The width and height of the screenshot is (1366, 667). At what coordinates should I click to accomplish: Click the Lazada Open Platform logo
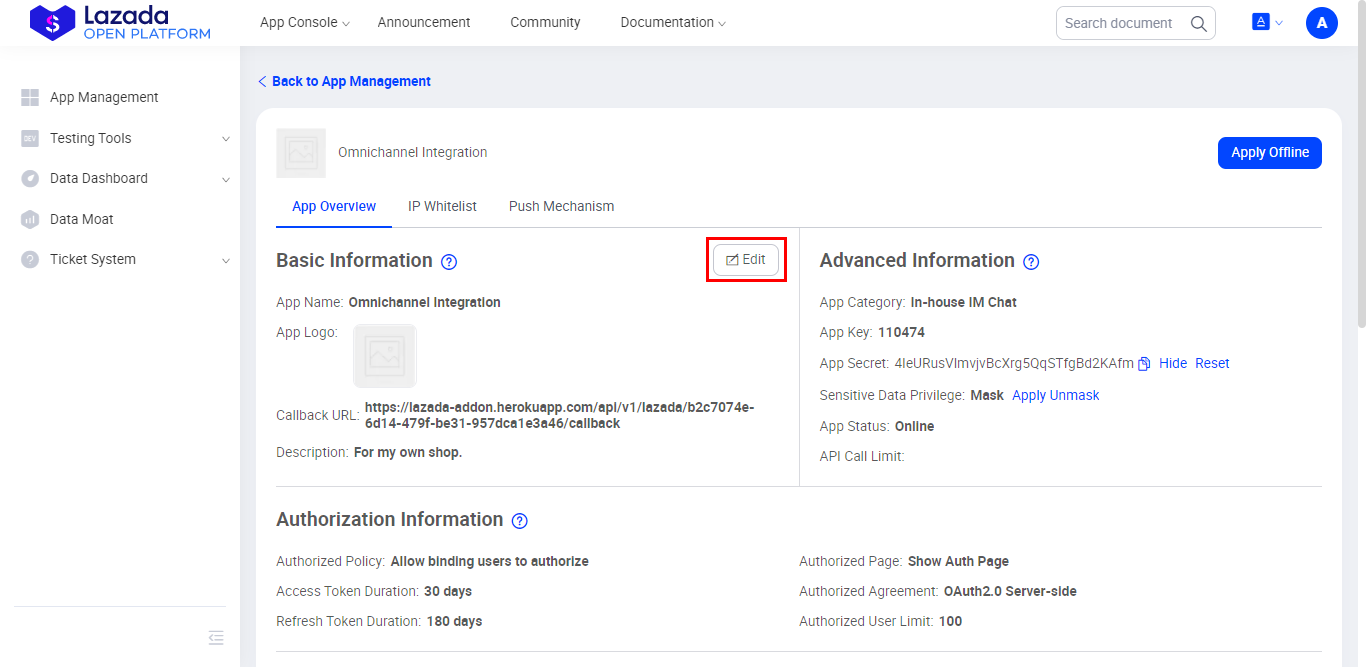tap(120, 22)
